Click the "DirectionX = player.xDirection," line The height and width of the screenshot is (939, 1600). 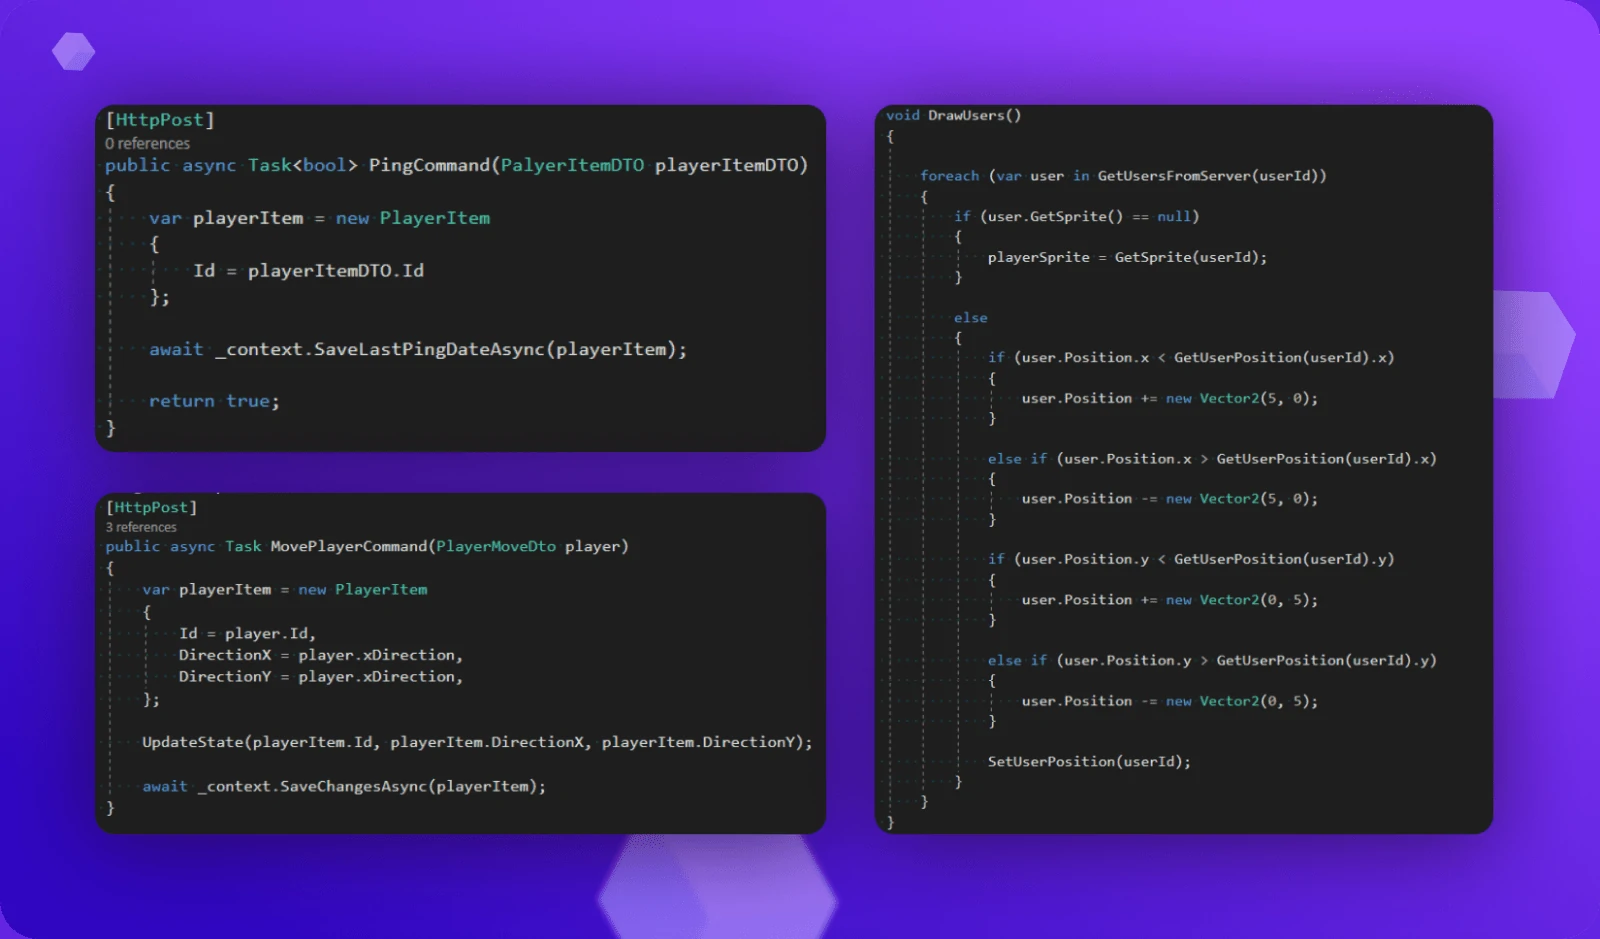coord(320,655)
